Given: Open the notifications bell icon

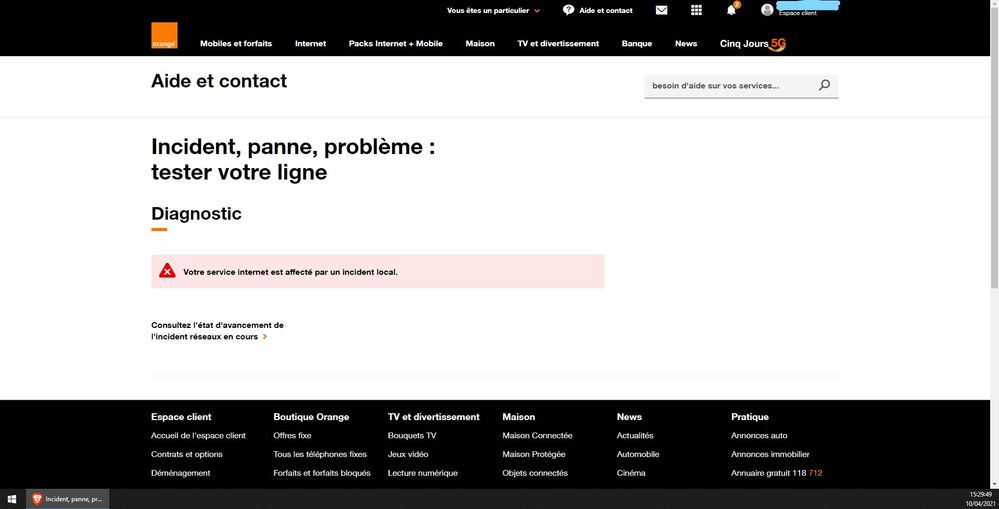Looking at the screenshot, I should [732, 10].
